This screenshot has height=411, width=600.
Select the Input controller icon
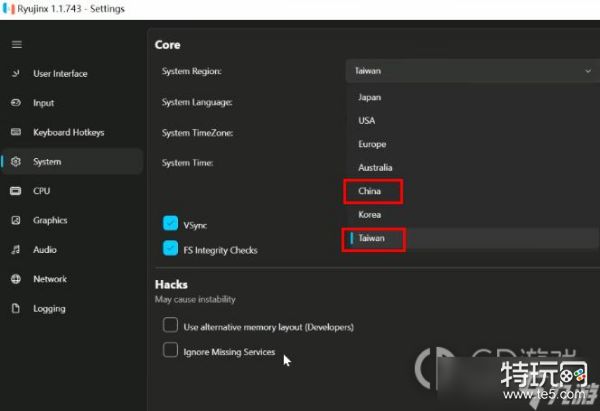pos(16,103)
